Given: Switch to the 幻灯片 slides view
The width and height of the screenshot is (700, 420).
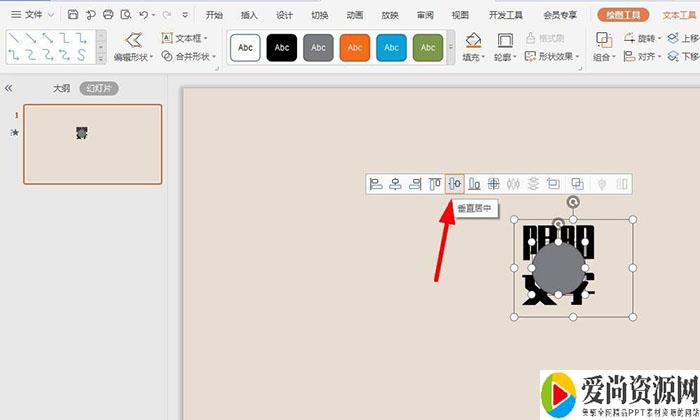Looking at the screenshot, I should [99, 89].
